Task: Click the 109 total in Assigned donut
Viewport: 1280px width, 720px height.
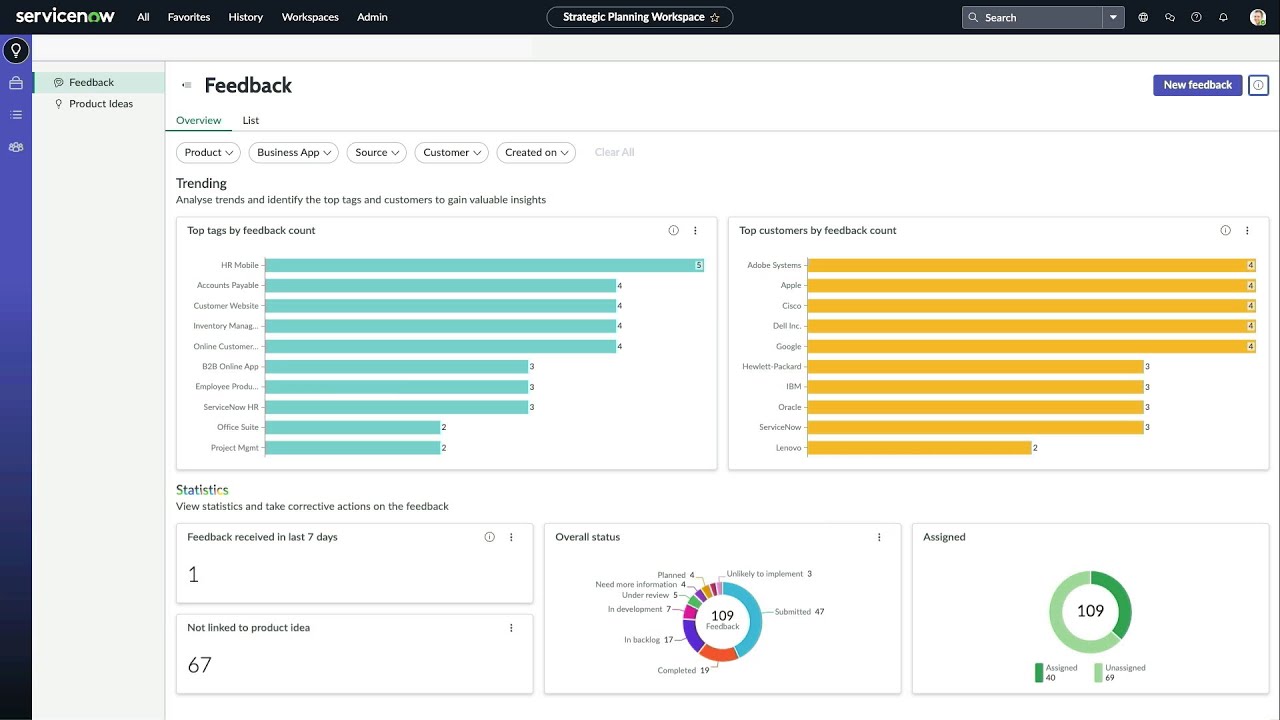Action: click(x=1090, y=611)
